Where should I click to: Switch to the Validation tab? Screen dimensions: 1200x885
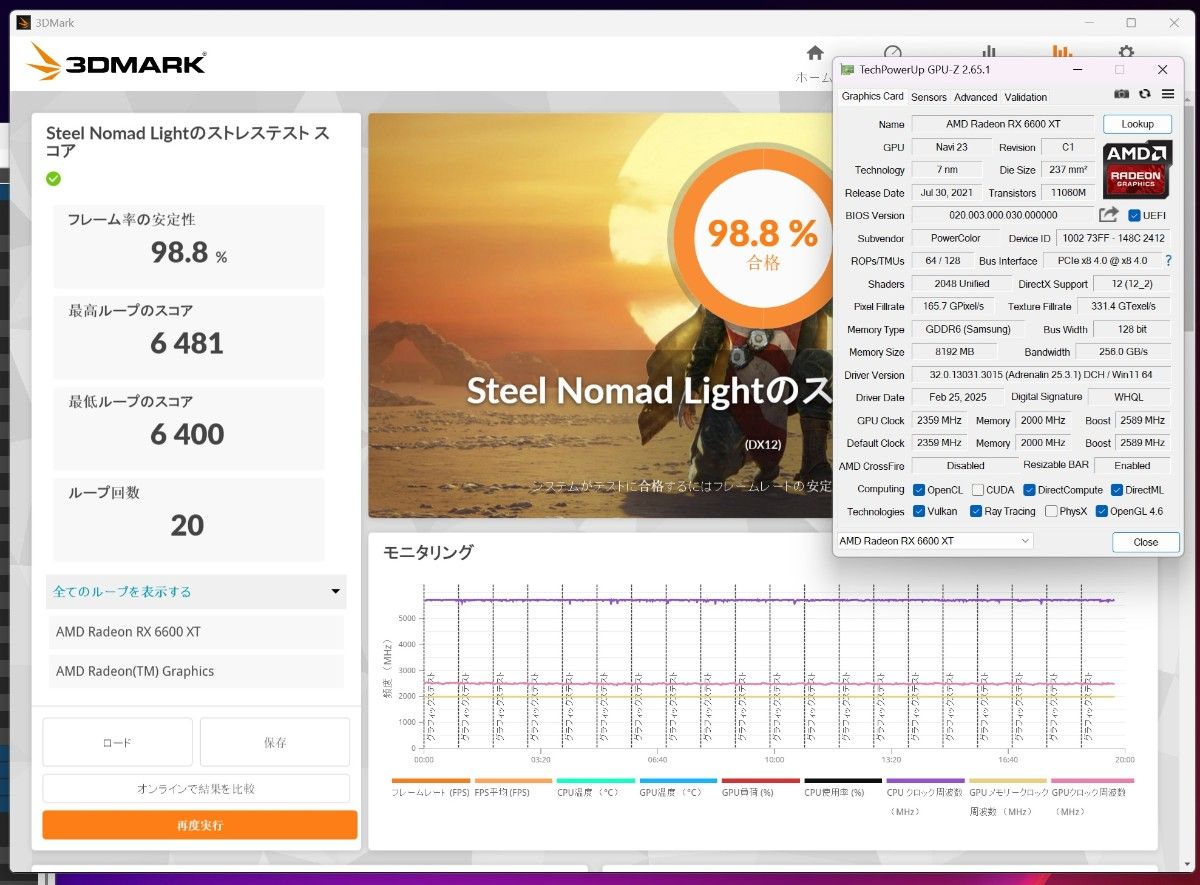pyautogui.click(x=1025, y=97)
